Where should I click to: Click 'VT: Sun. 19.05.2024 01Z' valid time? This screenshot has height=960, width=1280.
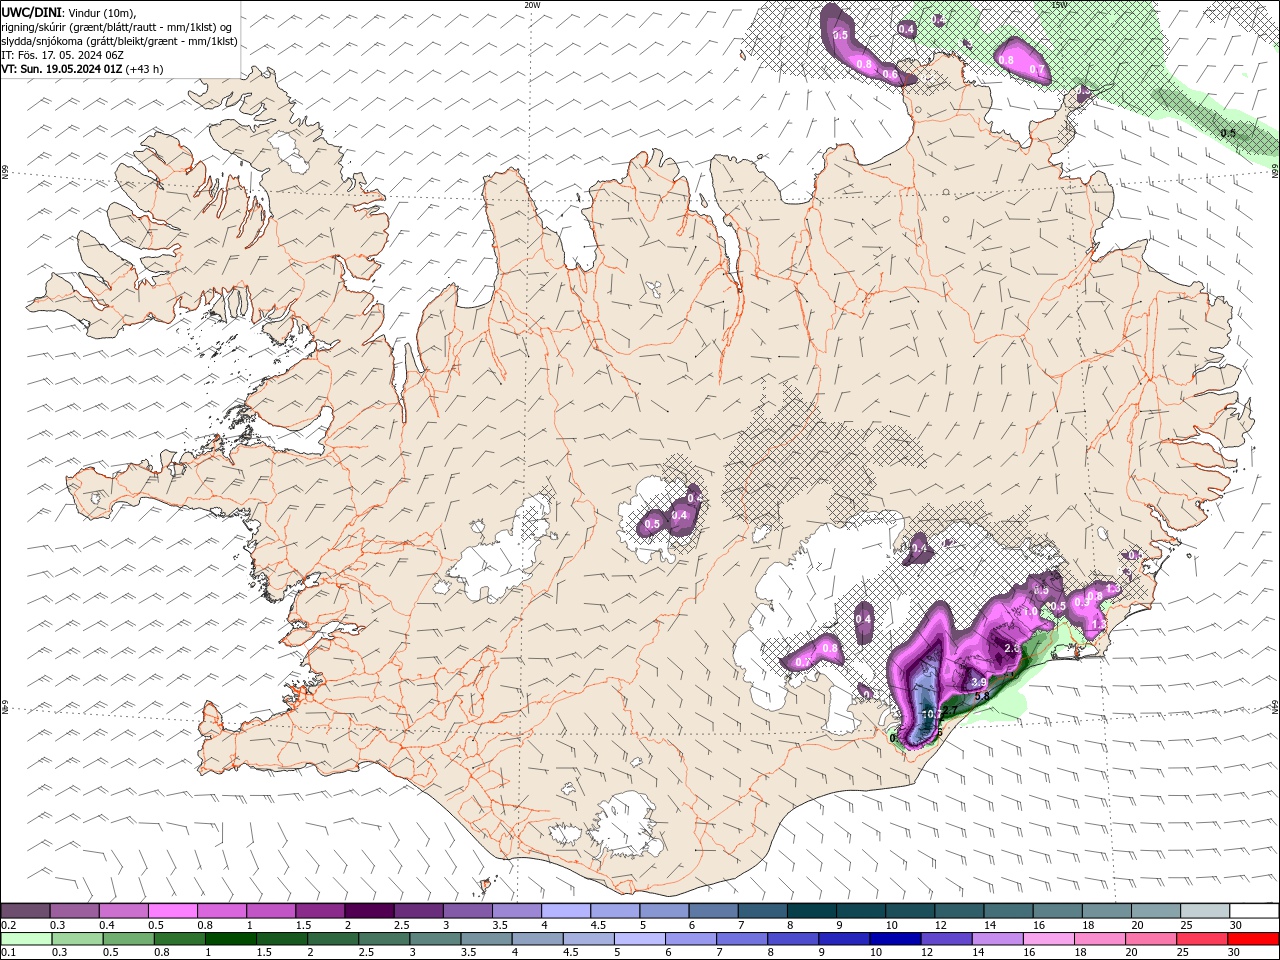click(x=62, y=69)
